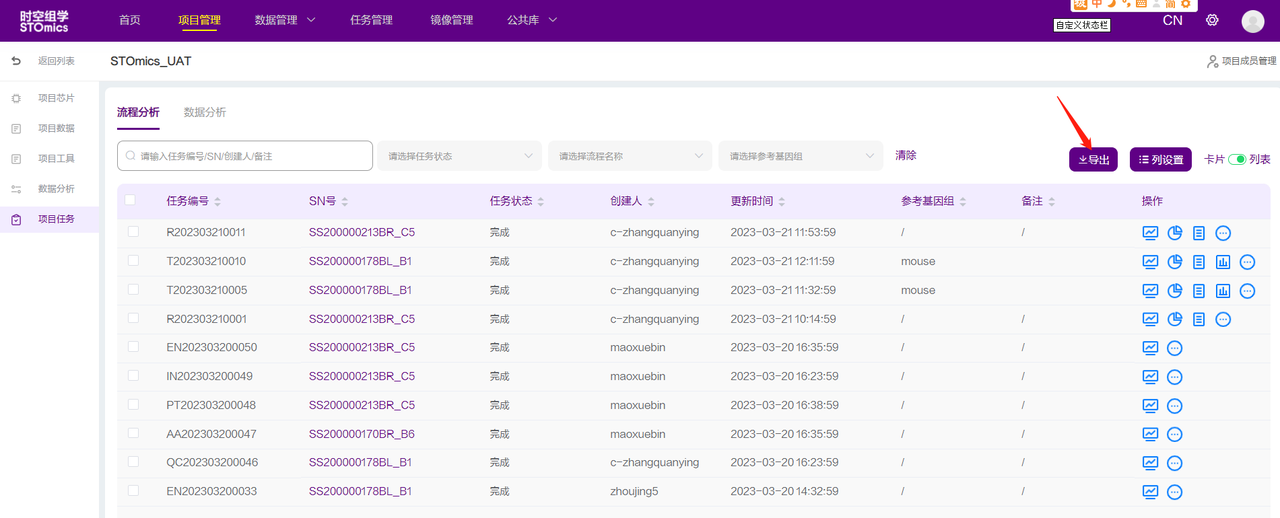The height and width of the screenshot is (518, 1280).
Task: Click pie chart icon in T202303210010 row
Action: coord(1175,262)
